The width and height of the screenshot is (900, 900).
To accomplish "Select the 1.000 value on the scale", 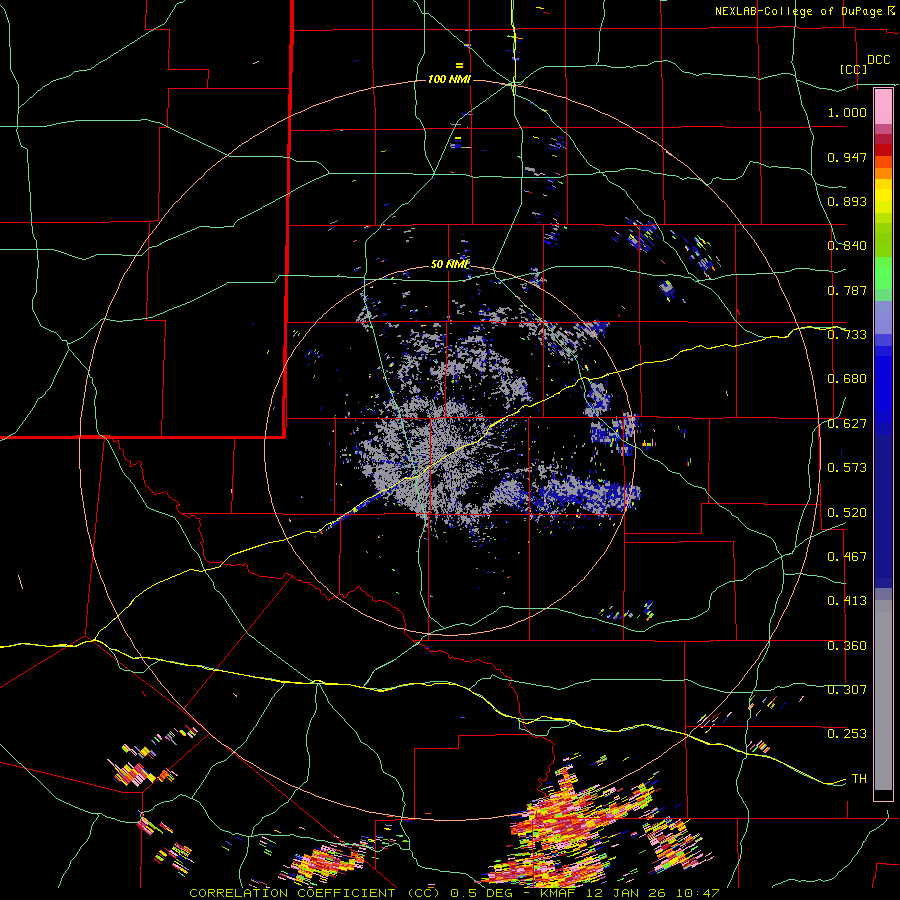I will tap(847, 112).
